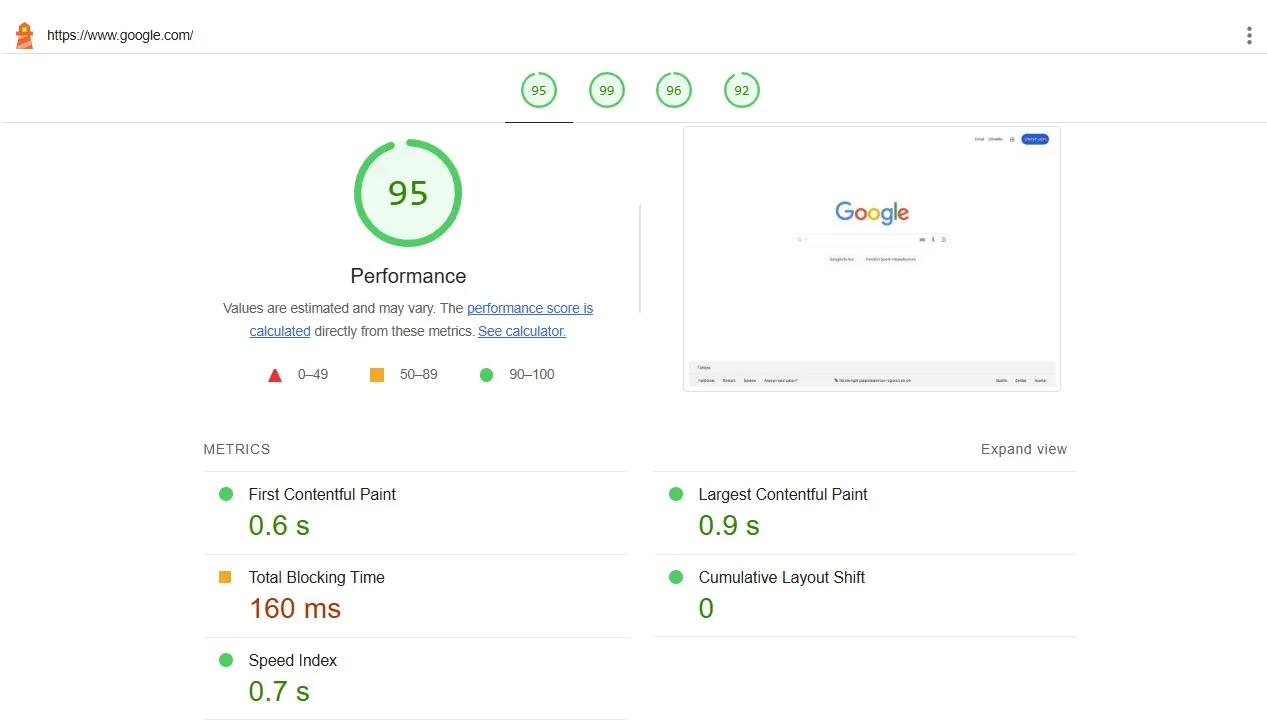Viewport: 1267px width, 726px height.
Task: Click the Performance heading under the gauge
Action: (408, 276)
